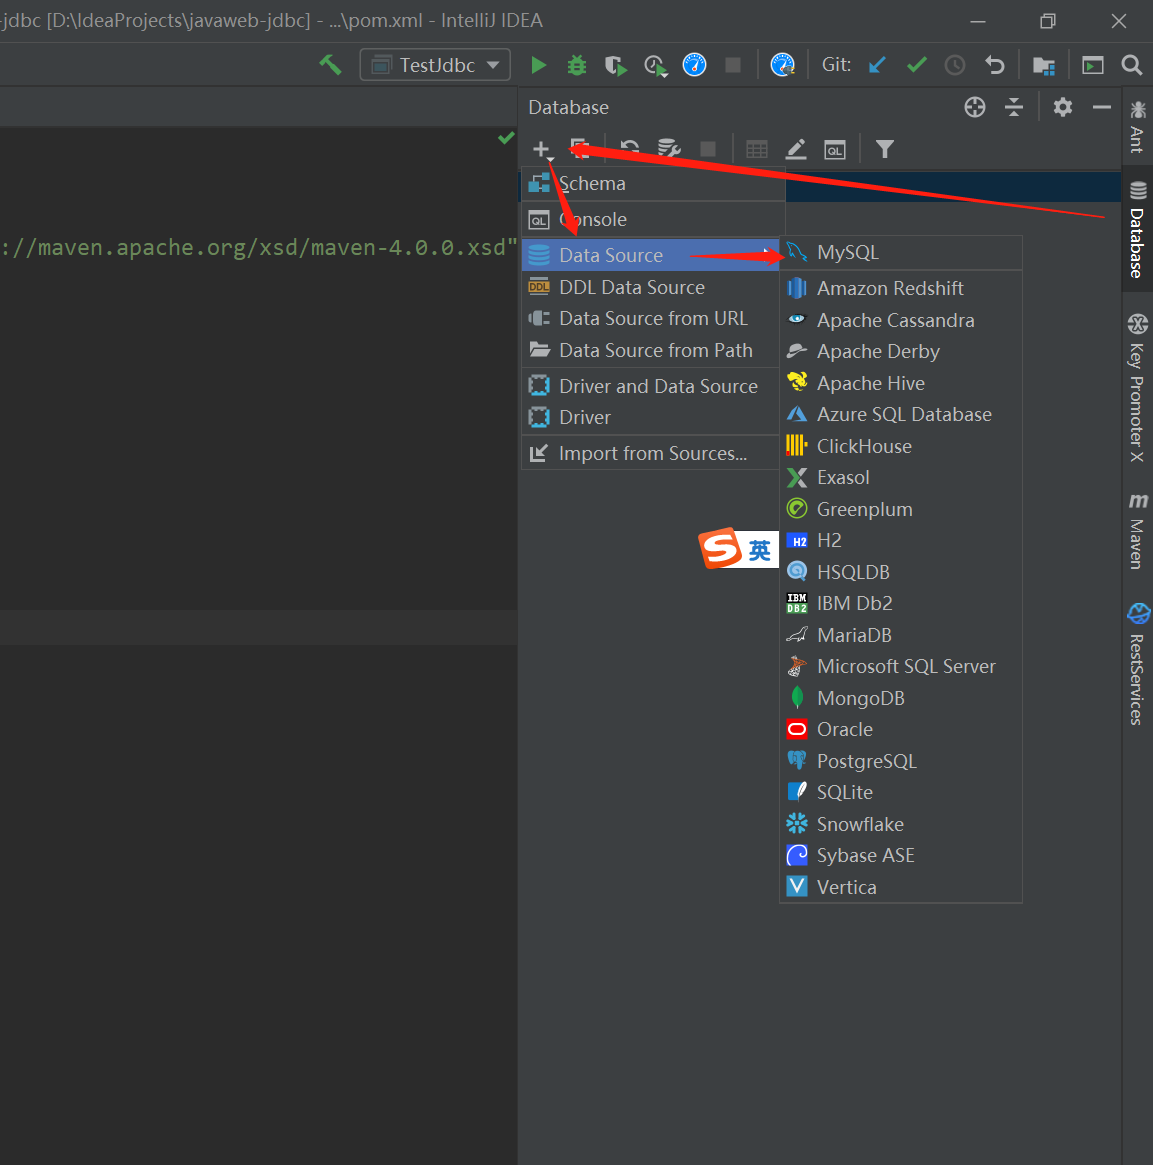
Task: Click the run anything window icon
Action: 1092,65
